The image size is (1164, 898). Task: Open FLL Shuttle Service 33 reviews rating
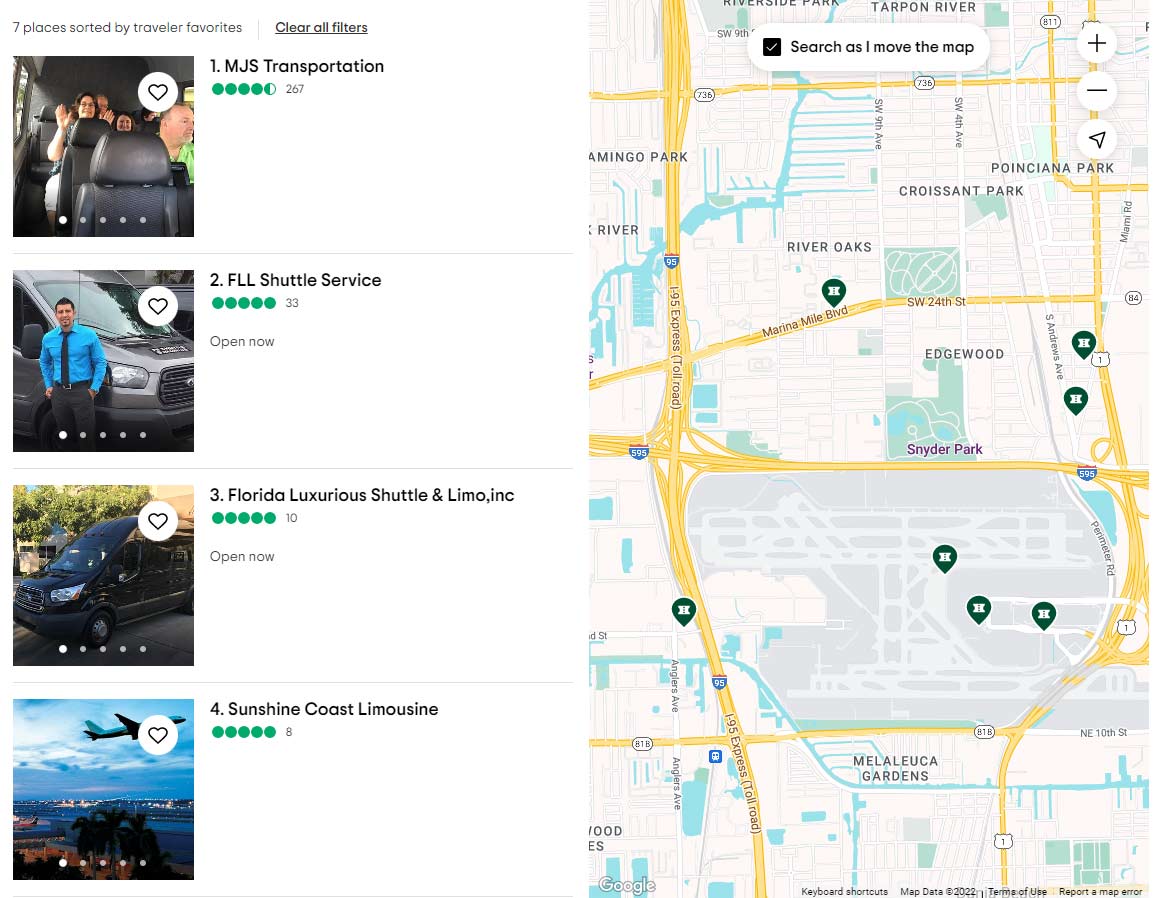pyautogui.click(x=255, y=303)
